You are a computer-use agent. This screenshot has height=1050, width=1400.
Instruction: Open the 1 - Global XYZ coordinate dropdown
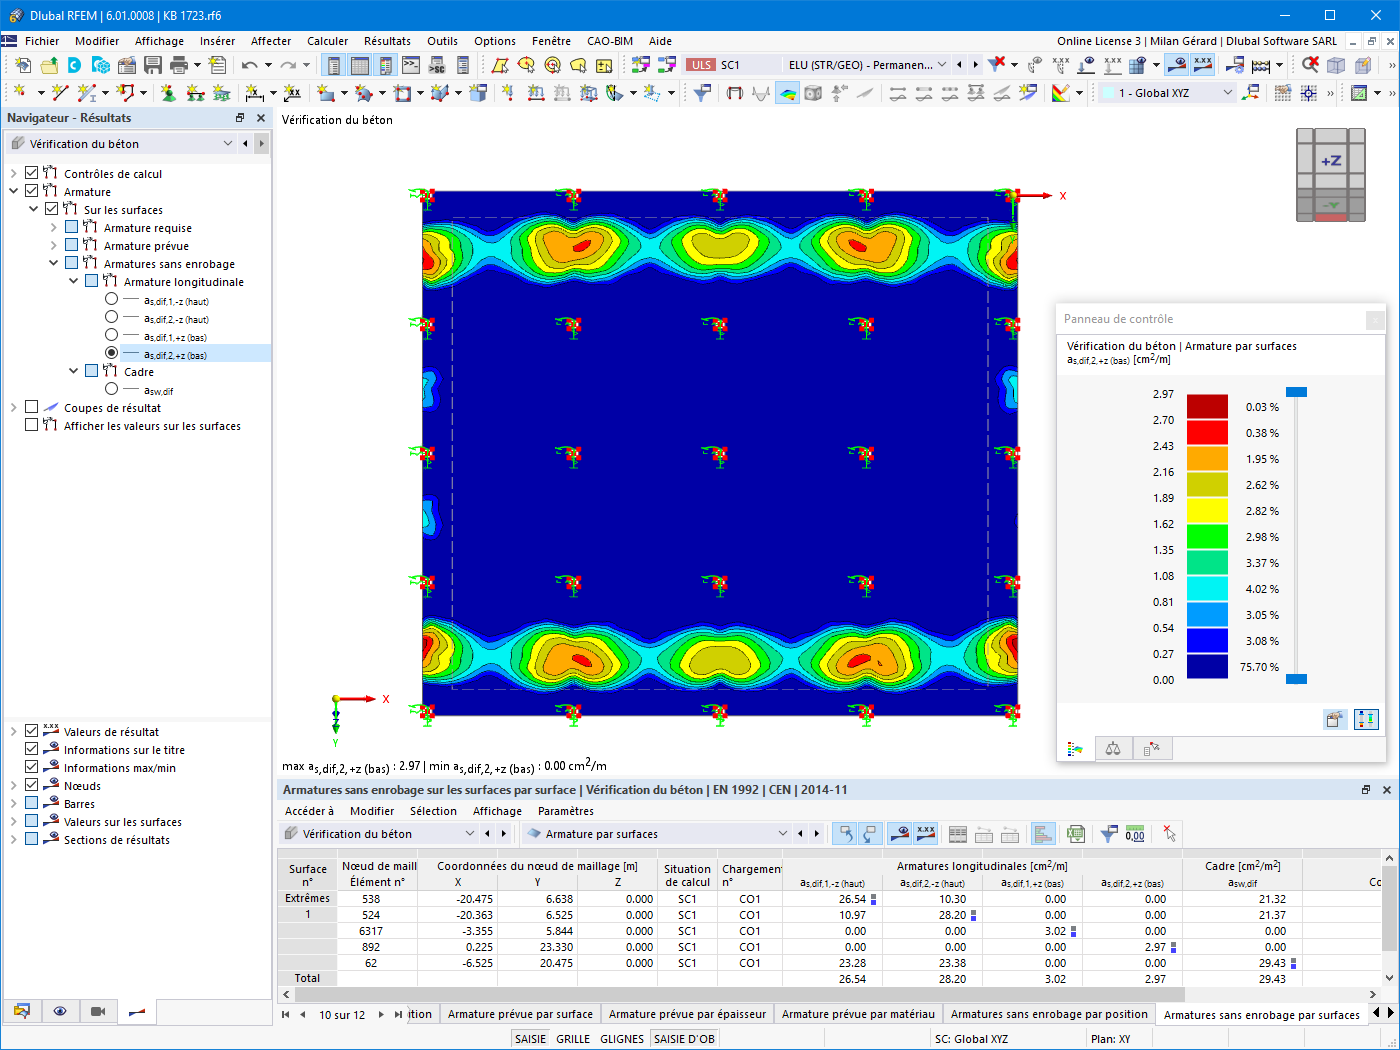pos(1167,93)
